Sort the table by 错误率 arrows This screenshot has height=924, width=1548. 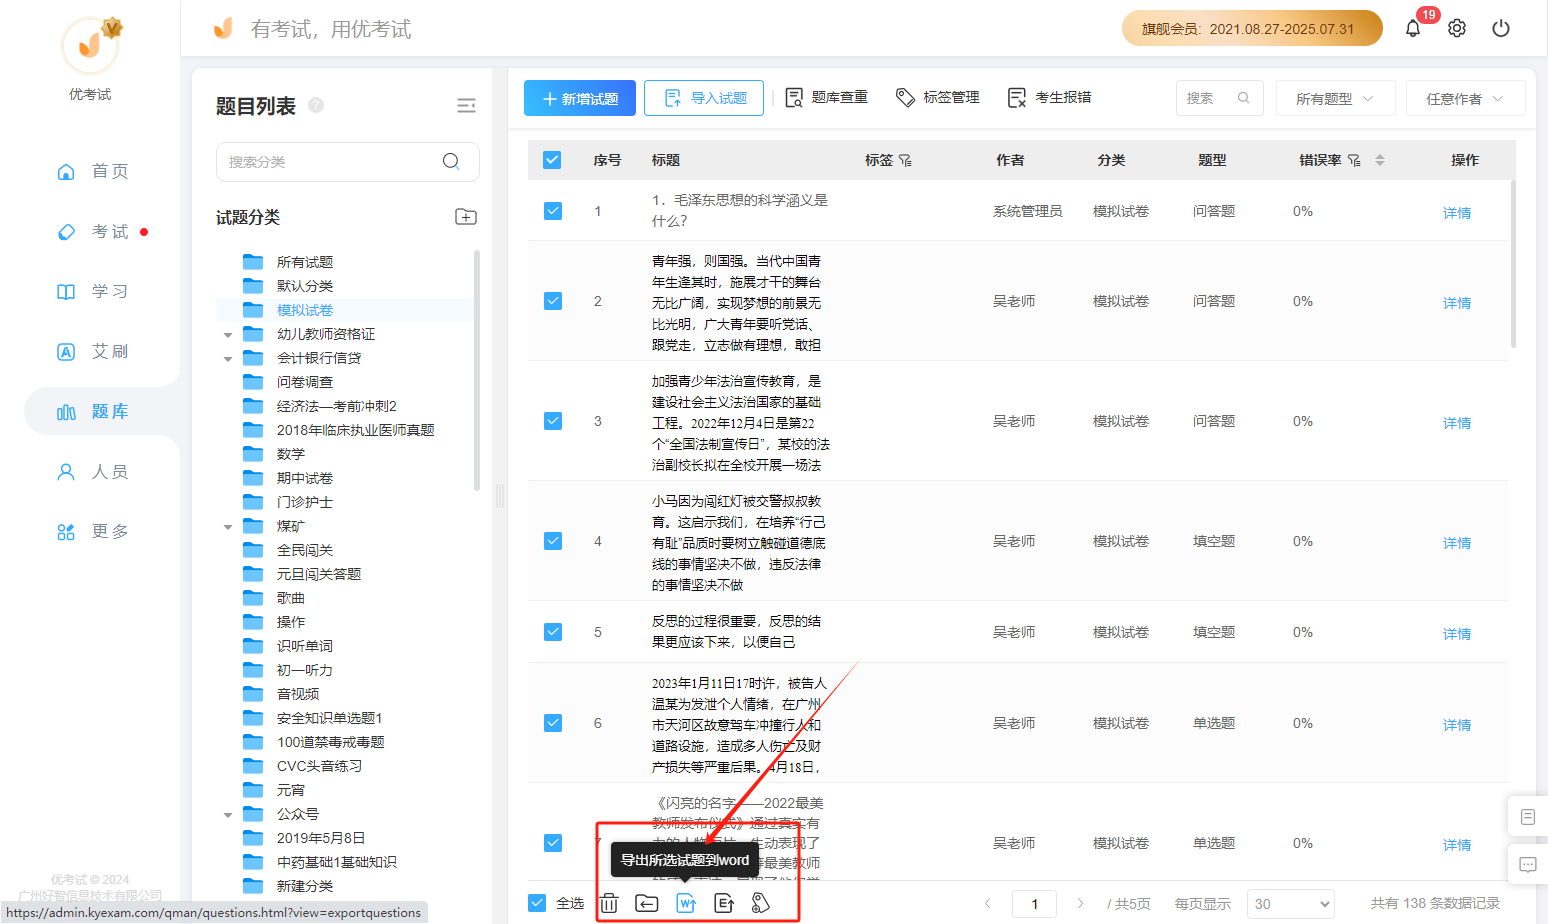(x=1380, y=160)
